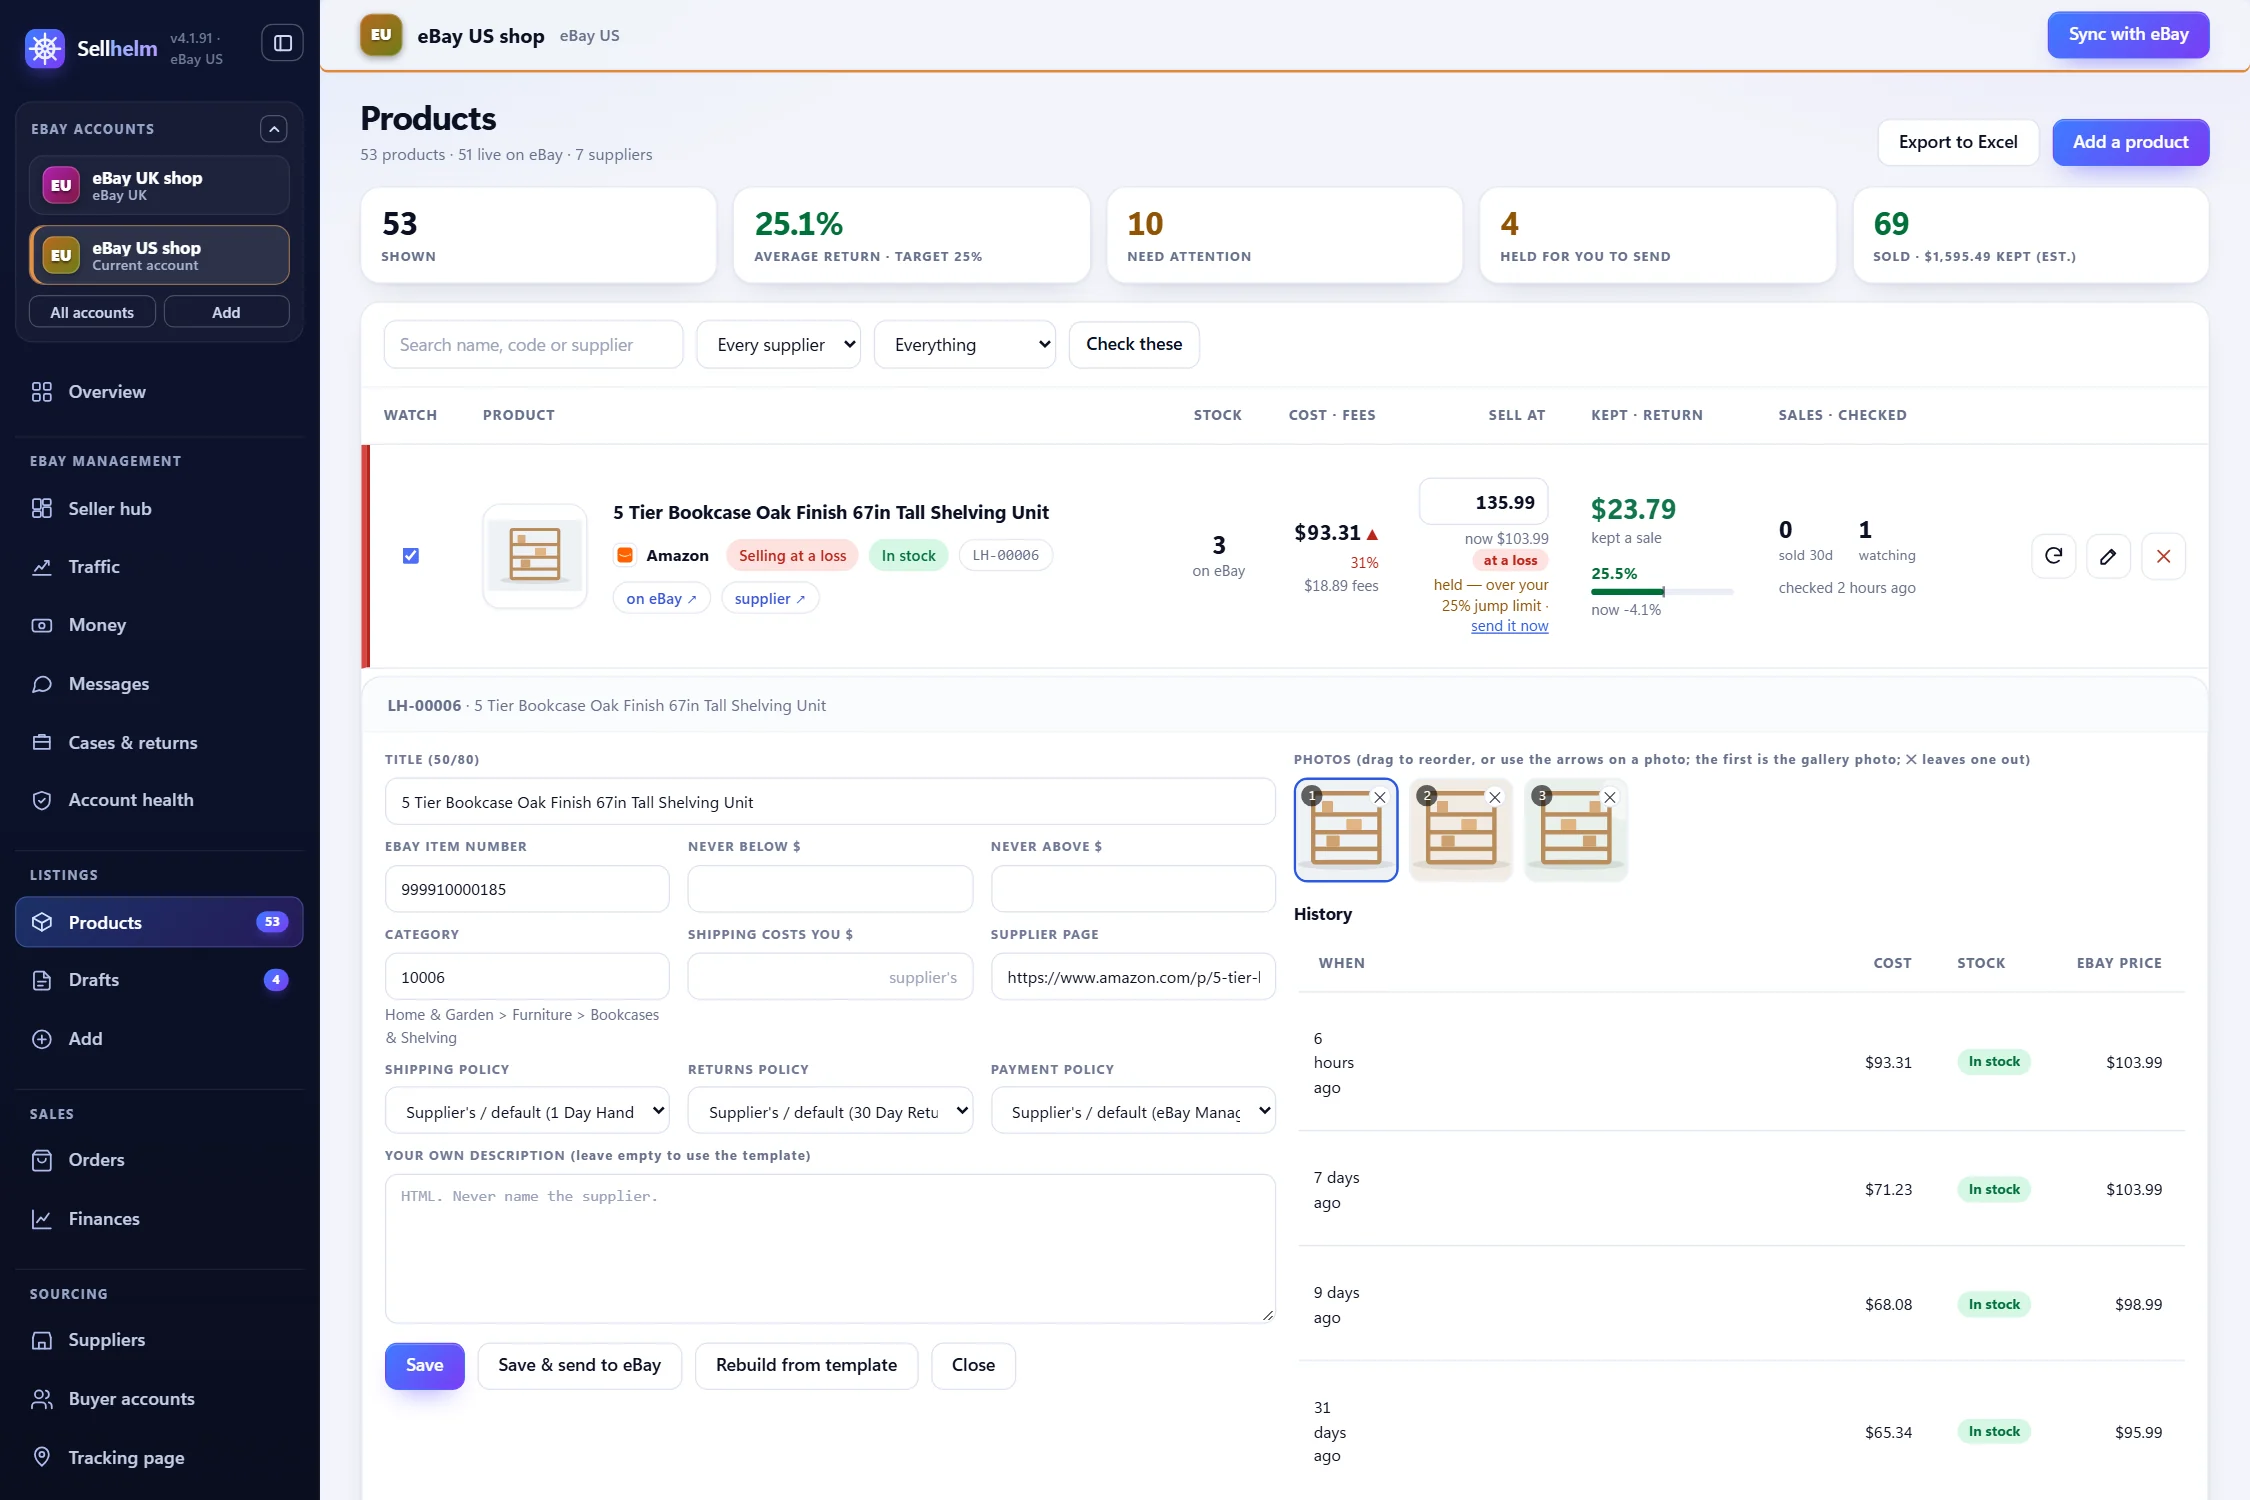This screenshot has width=2250, height=1500.
Task: Click the Messages bubble icon
Action: click(42, 684)
